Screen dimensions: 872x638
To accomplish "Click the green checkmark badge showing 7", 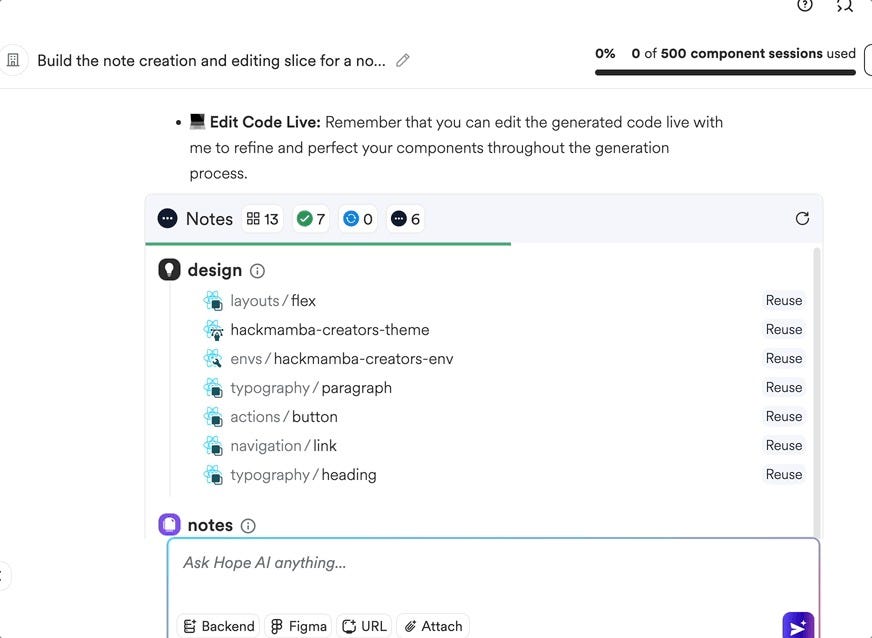I will click(x=310, y=218).
